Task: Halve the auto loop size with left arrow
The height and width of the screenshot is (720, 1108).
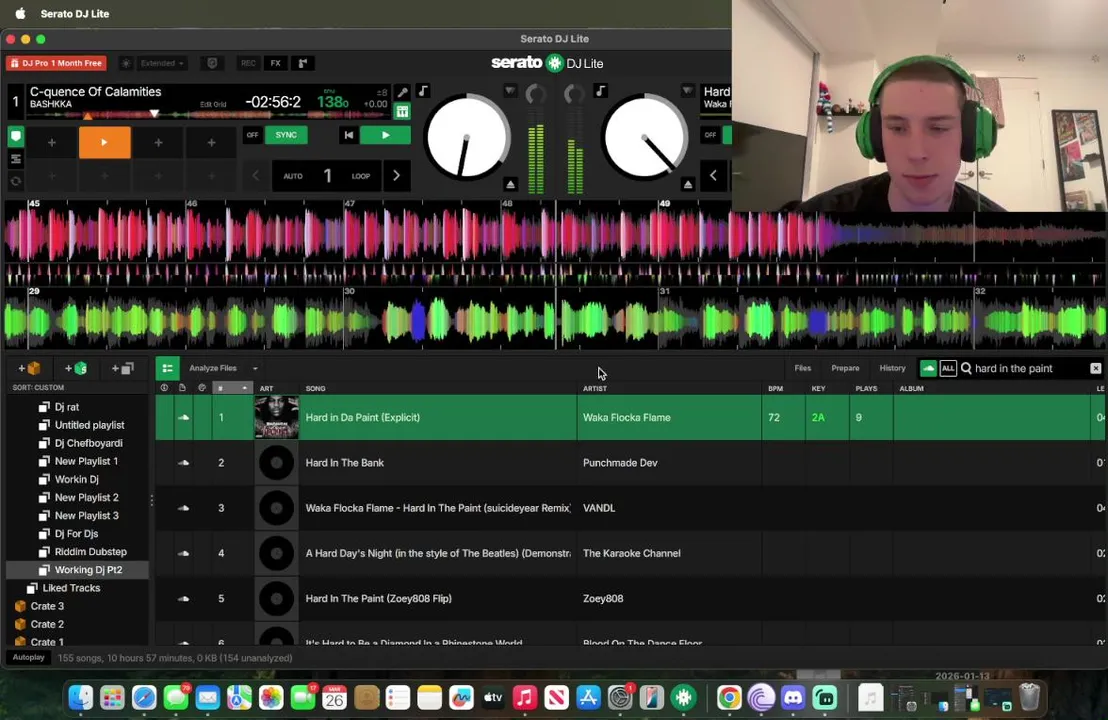Action: 256,175
